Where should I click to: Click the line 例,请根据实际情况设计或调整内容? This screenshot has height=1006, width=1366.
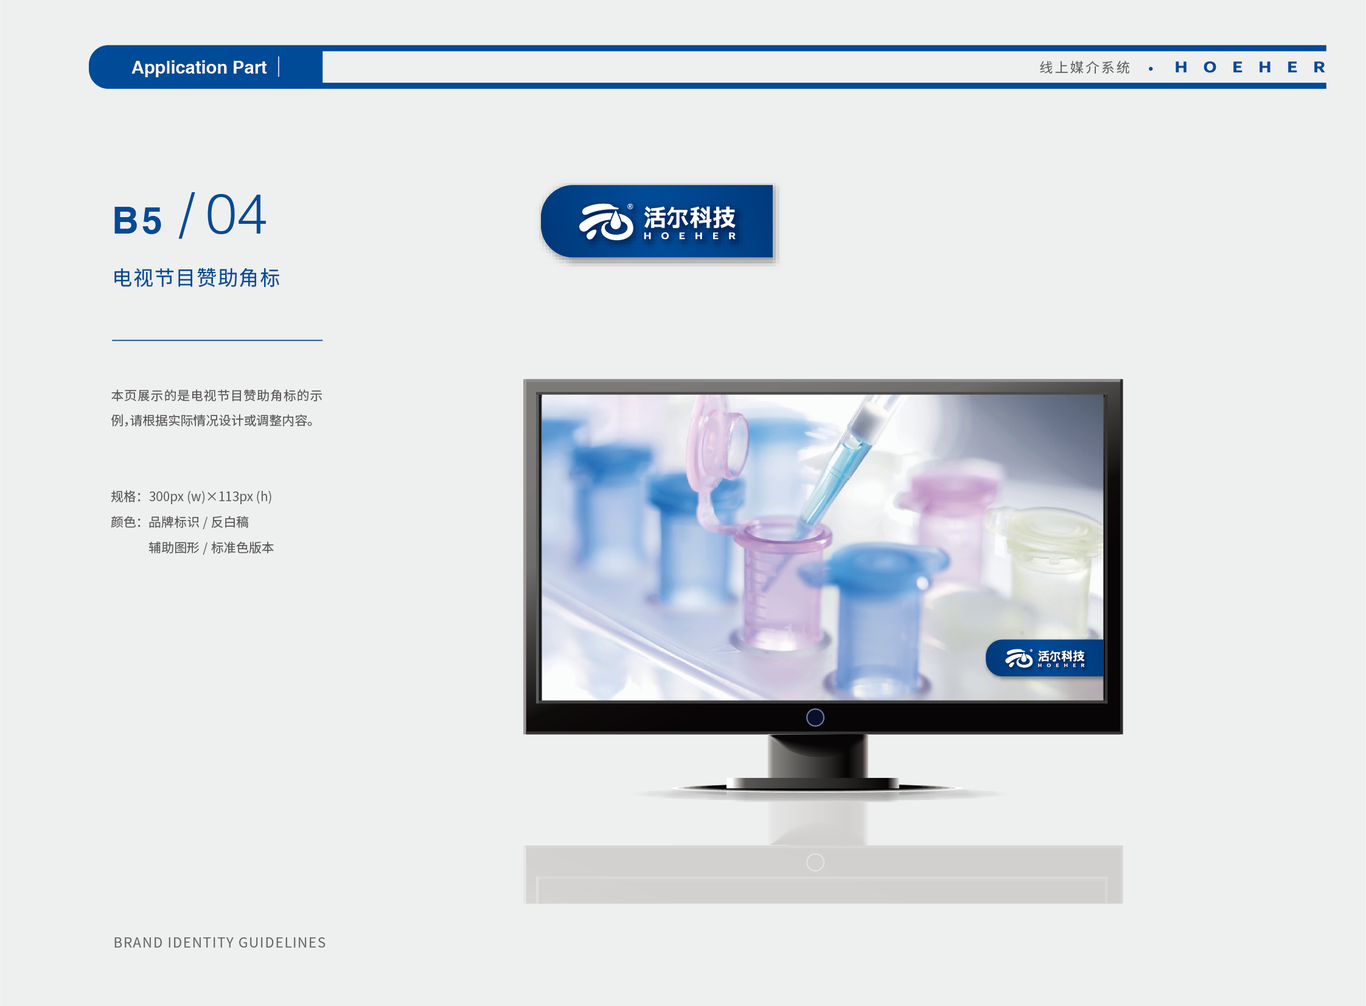pos(214,421)
